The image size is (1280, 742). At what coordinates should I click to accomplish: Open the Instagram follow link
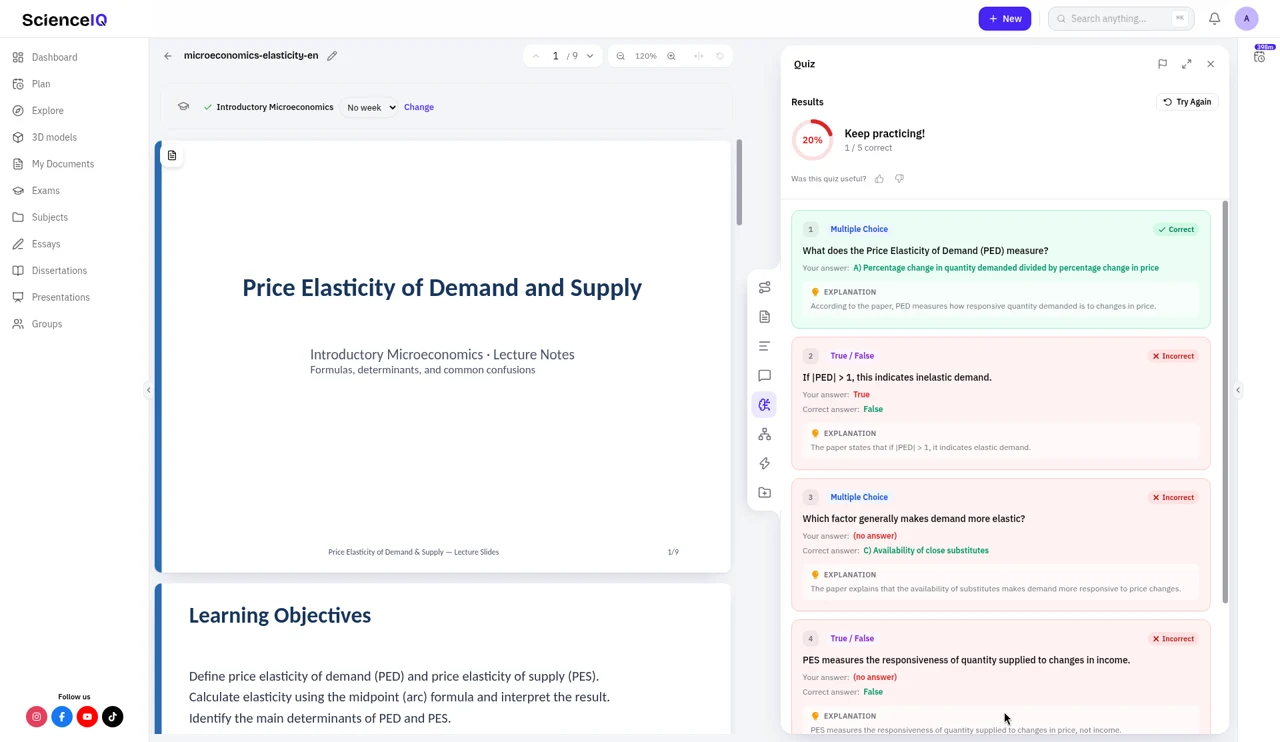pyautogui.click(x=37, y=717)
